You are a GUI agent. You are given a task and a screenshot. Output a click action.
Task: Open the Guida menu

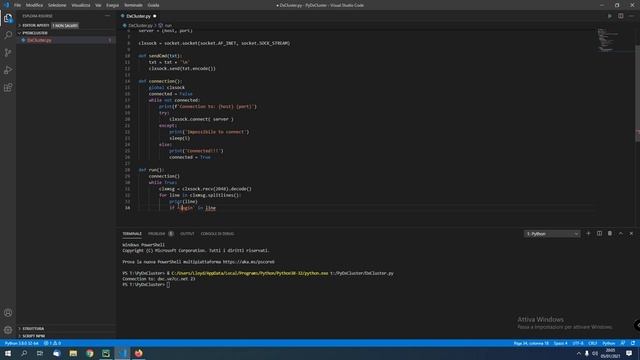pyautogui.click(x=153, y=5)
